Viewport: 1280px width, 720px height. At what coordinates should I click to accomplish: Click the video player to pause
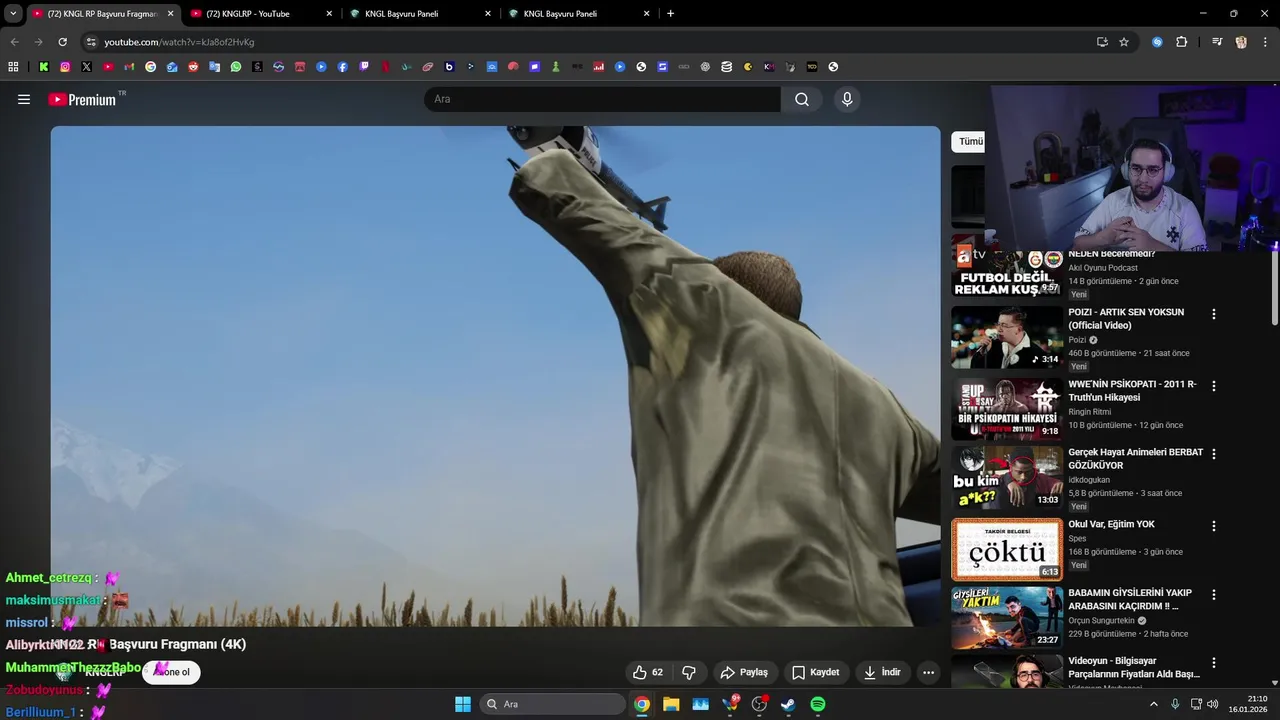click(x=495, y=376)
